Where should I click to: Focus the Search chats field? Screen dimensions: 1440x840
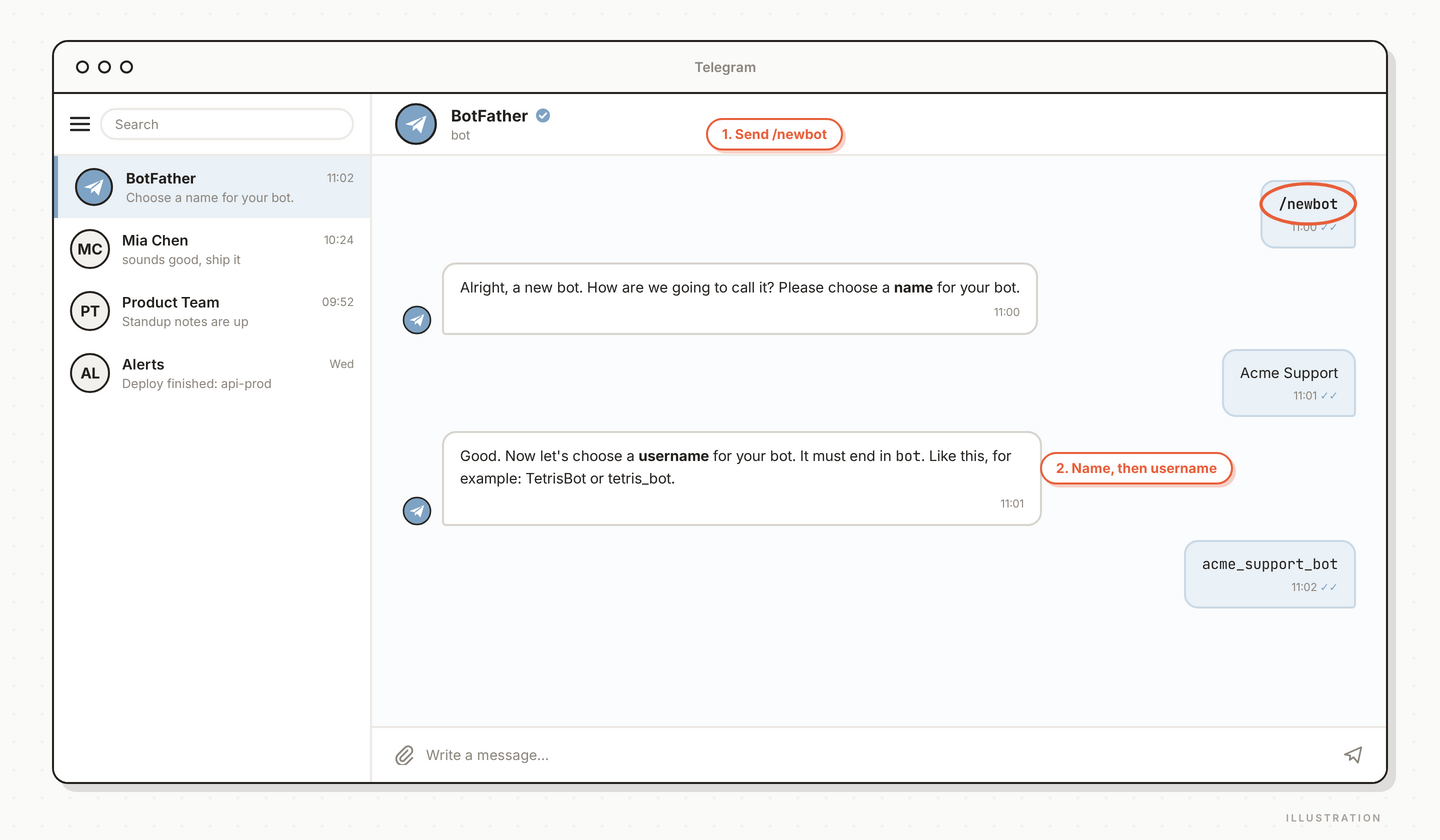[227, 124]
